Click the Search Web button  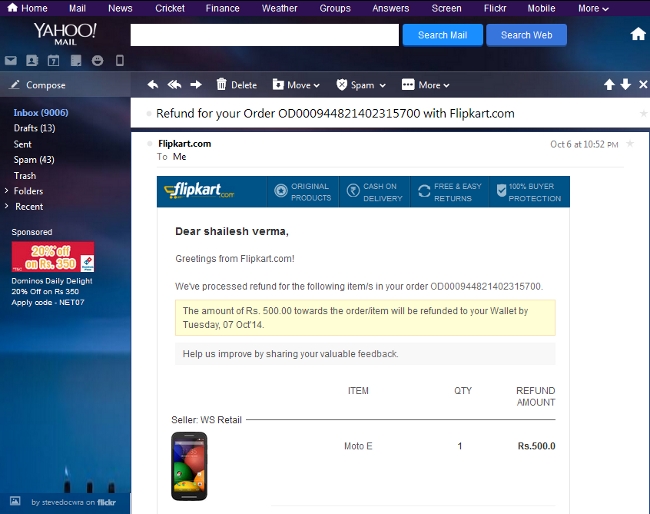(526, 35)
